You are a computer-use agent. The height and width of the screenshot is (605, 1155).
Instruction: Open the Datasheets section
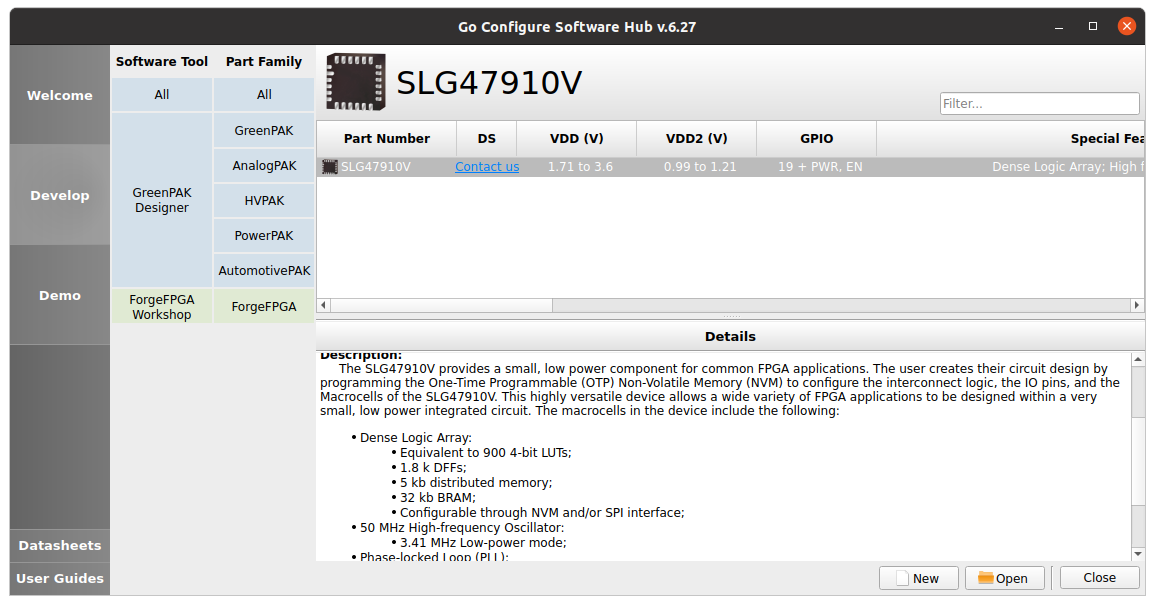coord(60,546)
